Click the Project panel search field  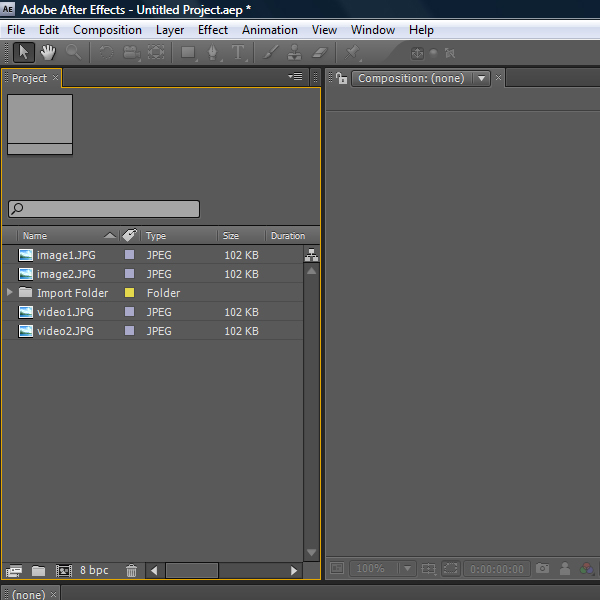104,209
